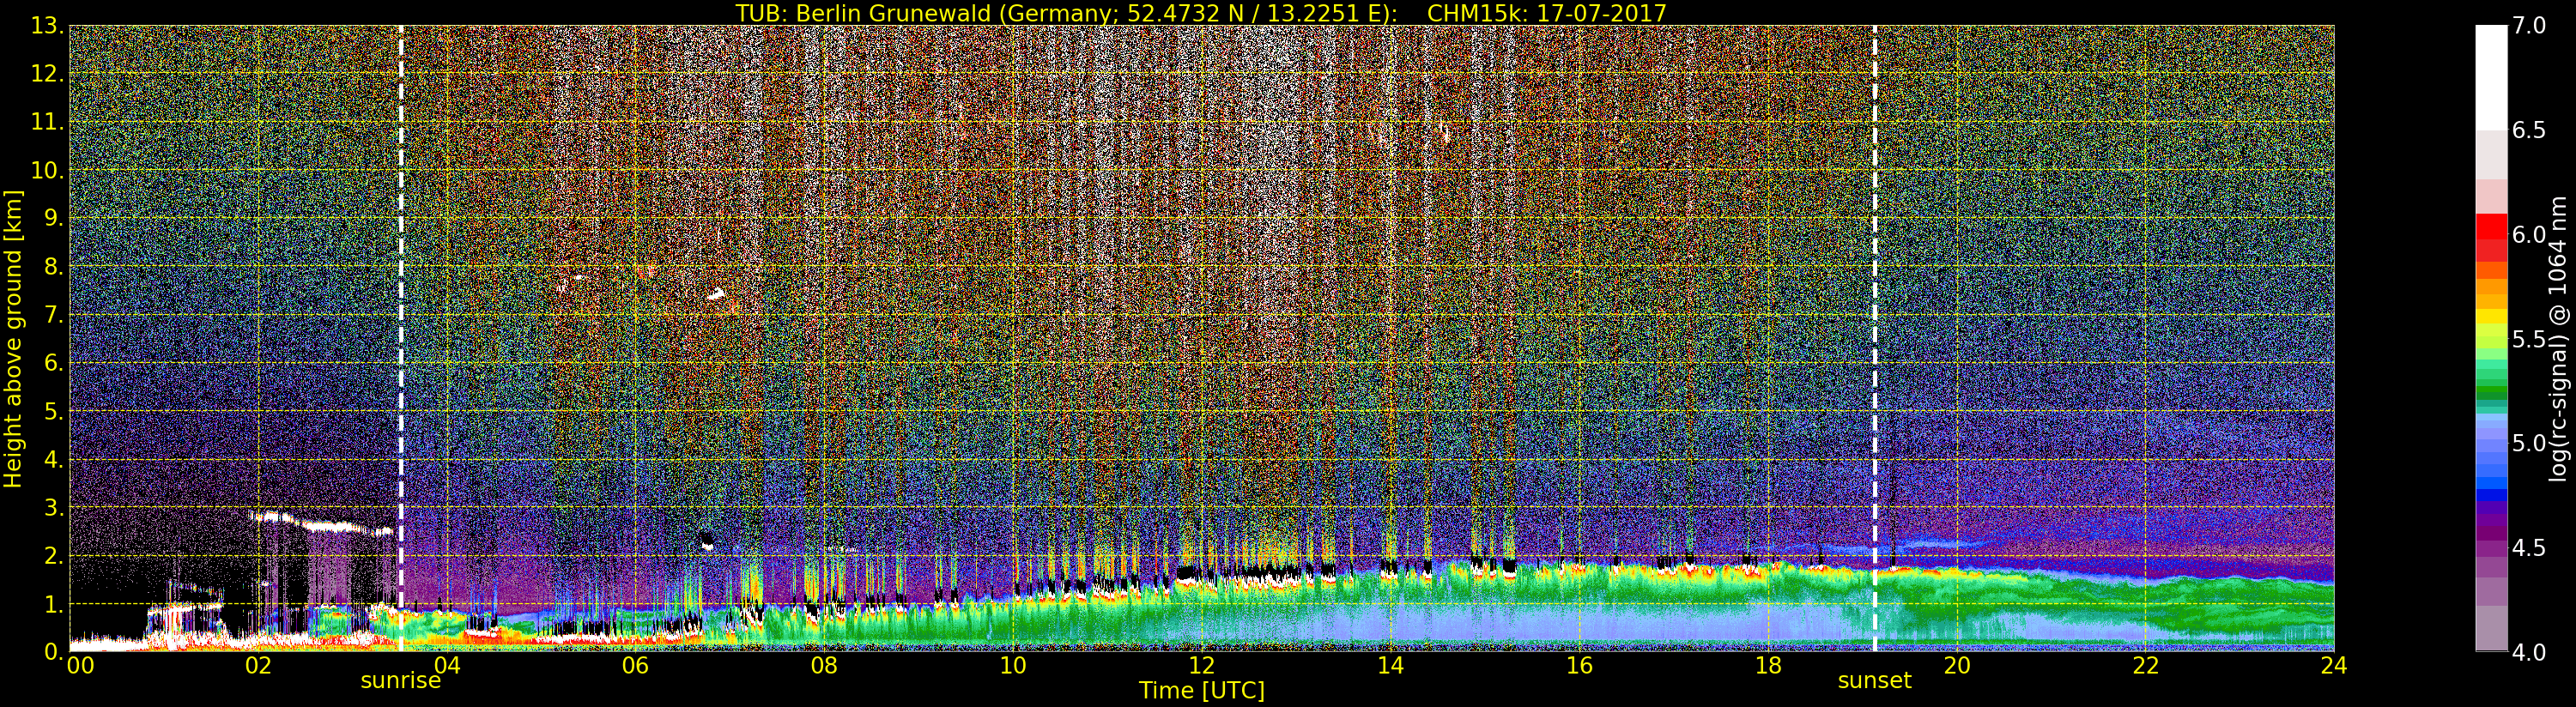Click the Berlin Grunewald plot title
Screen dimensions: 2576x707
tap(1201, 13)
